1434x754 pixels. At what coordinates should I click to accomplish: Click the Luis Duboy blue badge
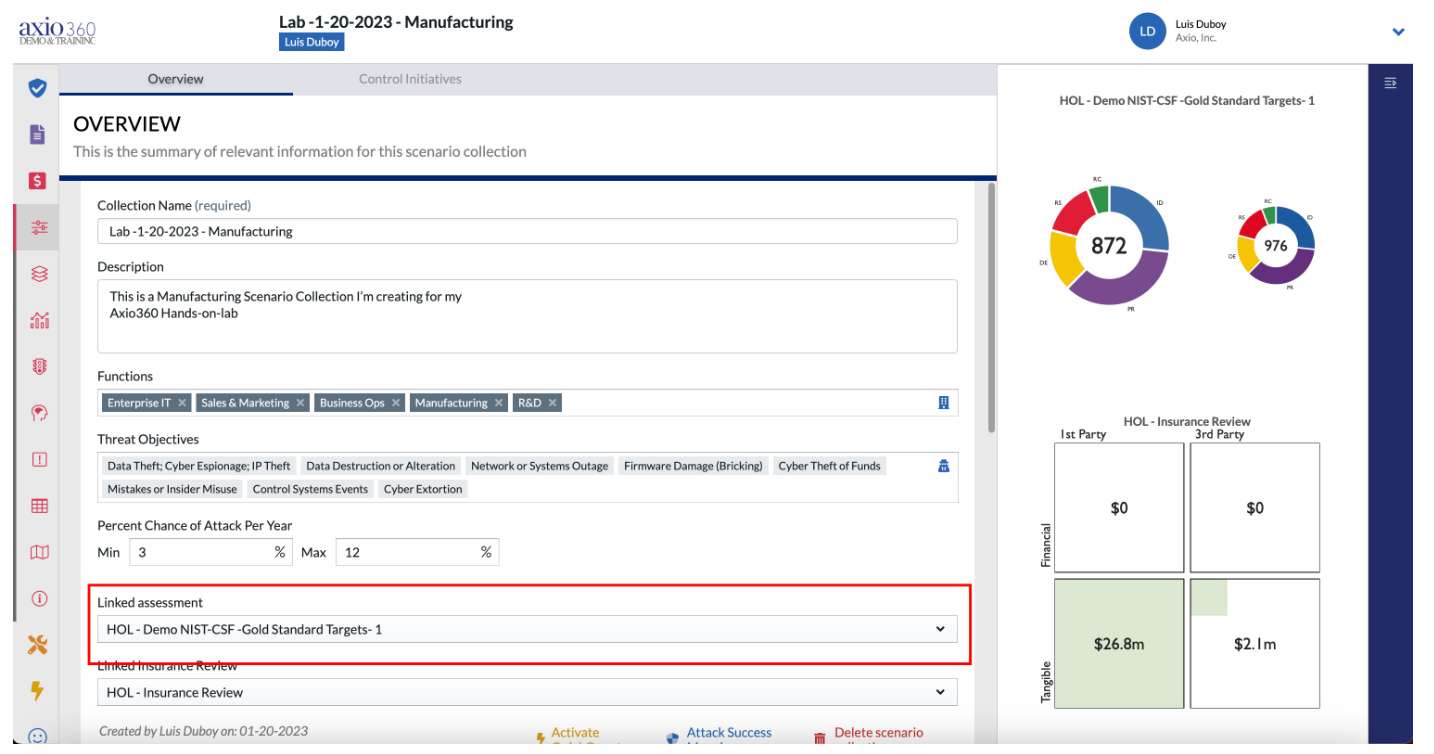pos(312,42)
